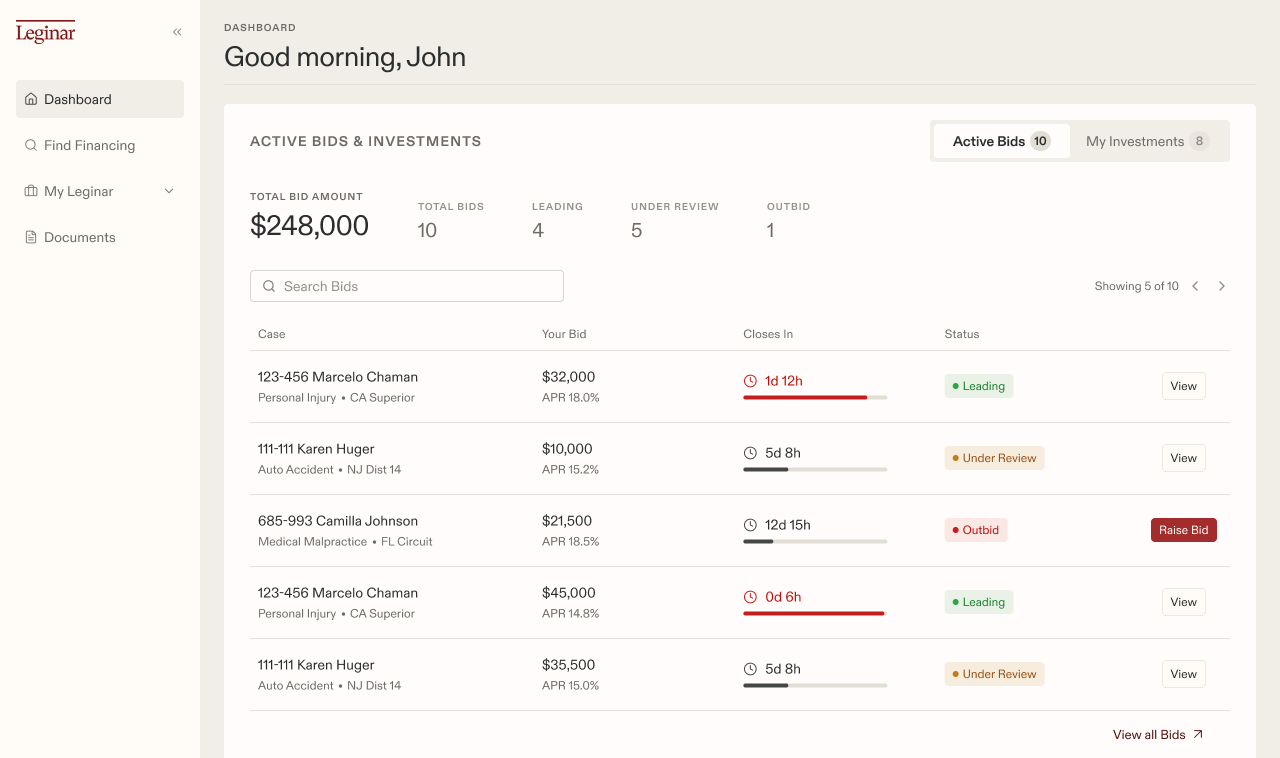Viewport: 1280px width, 758px height.
Task: Open My Leginar in the sidebar
Action: click(100, 191)
